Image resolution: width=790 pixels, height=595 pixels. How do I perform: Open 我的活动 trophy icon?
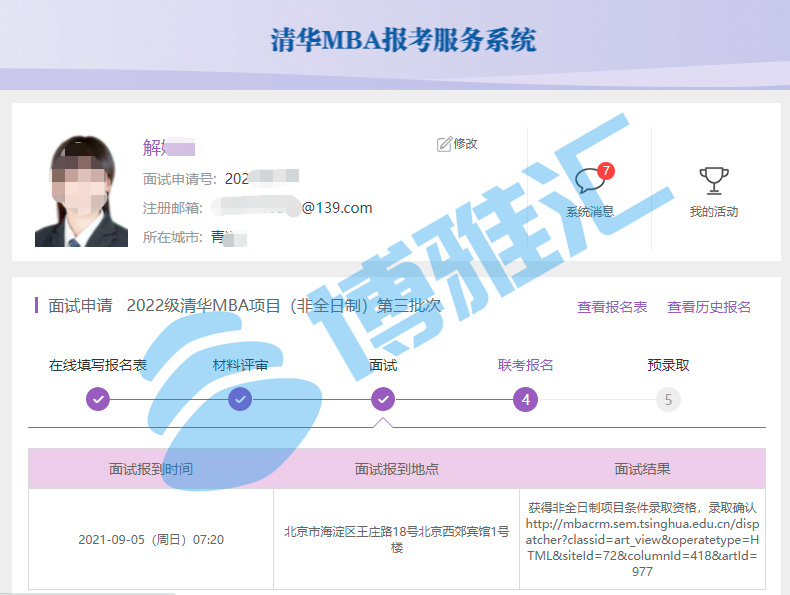coord(714,180)
